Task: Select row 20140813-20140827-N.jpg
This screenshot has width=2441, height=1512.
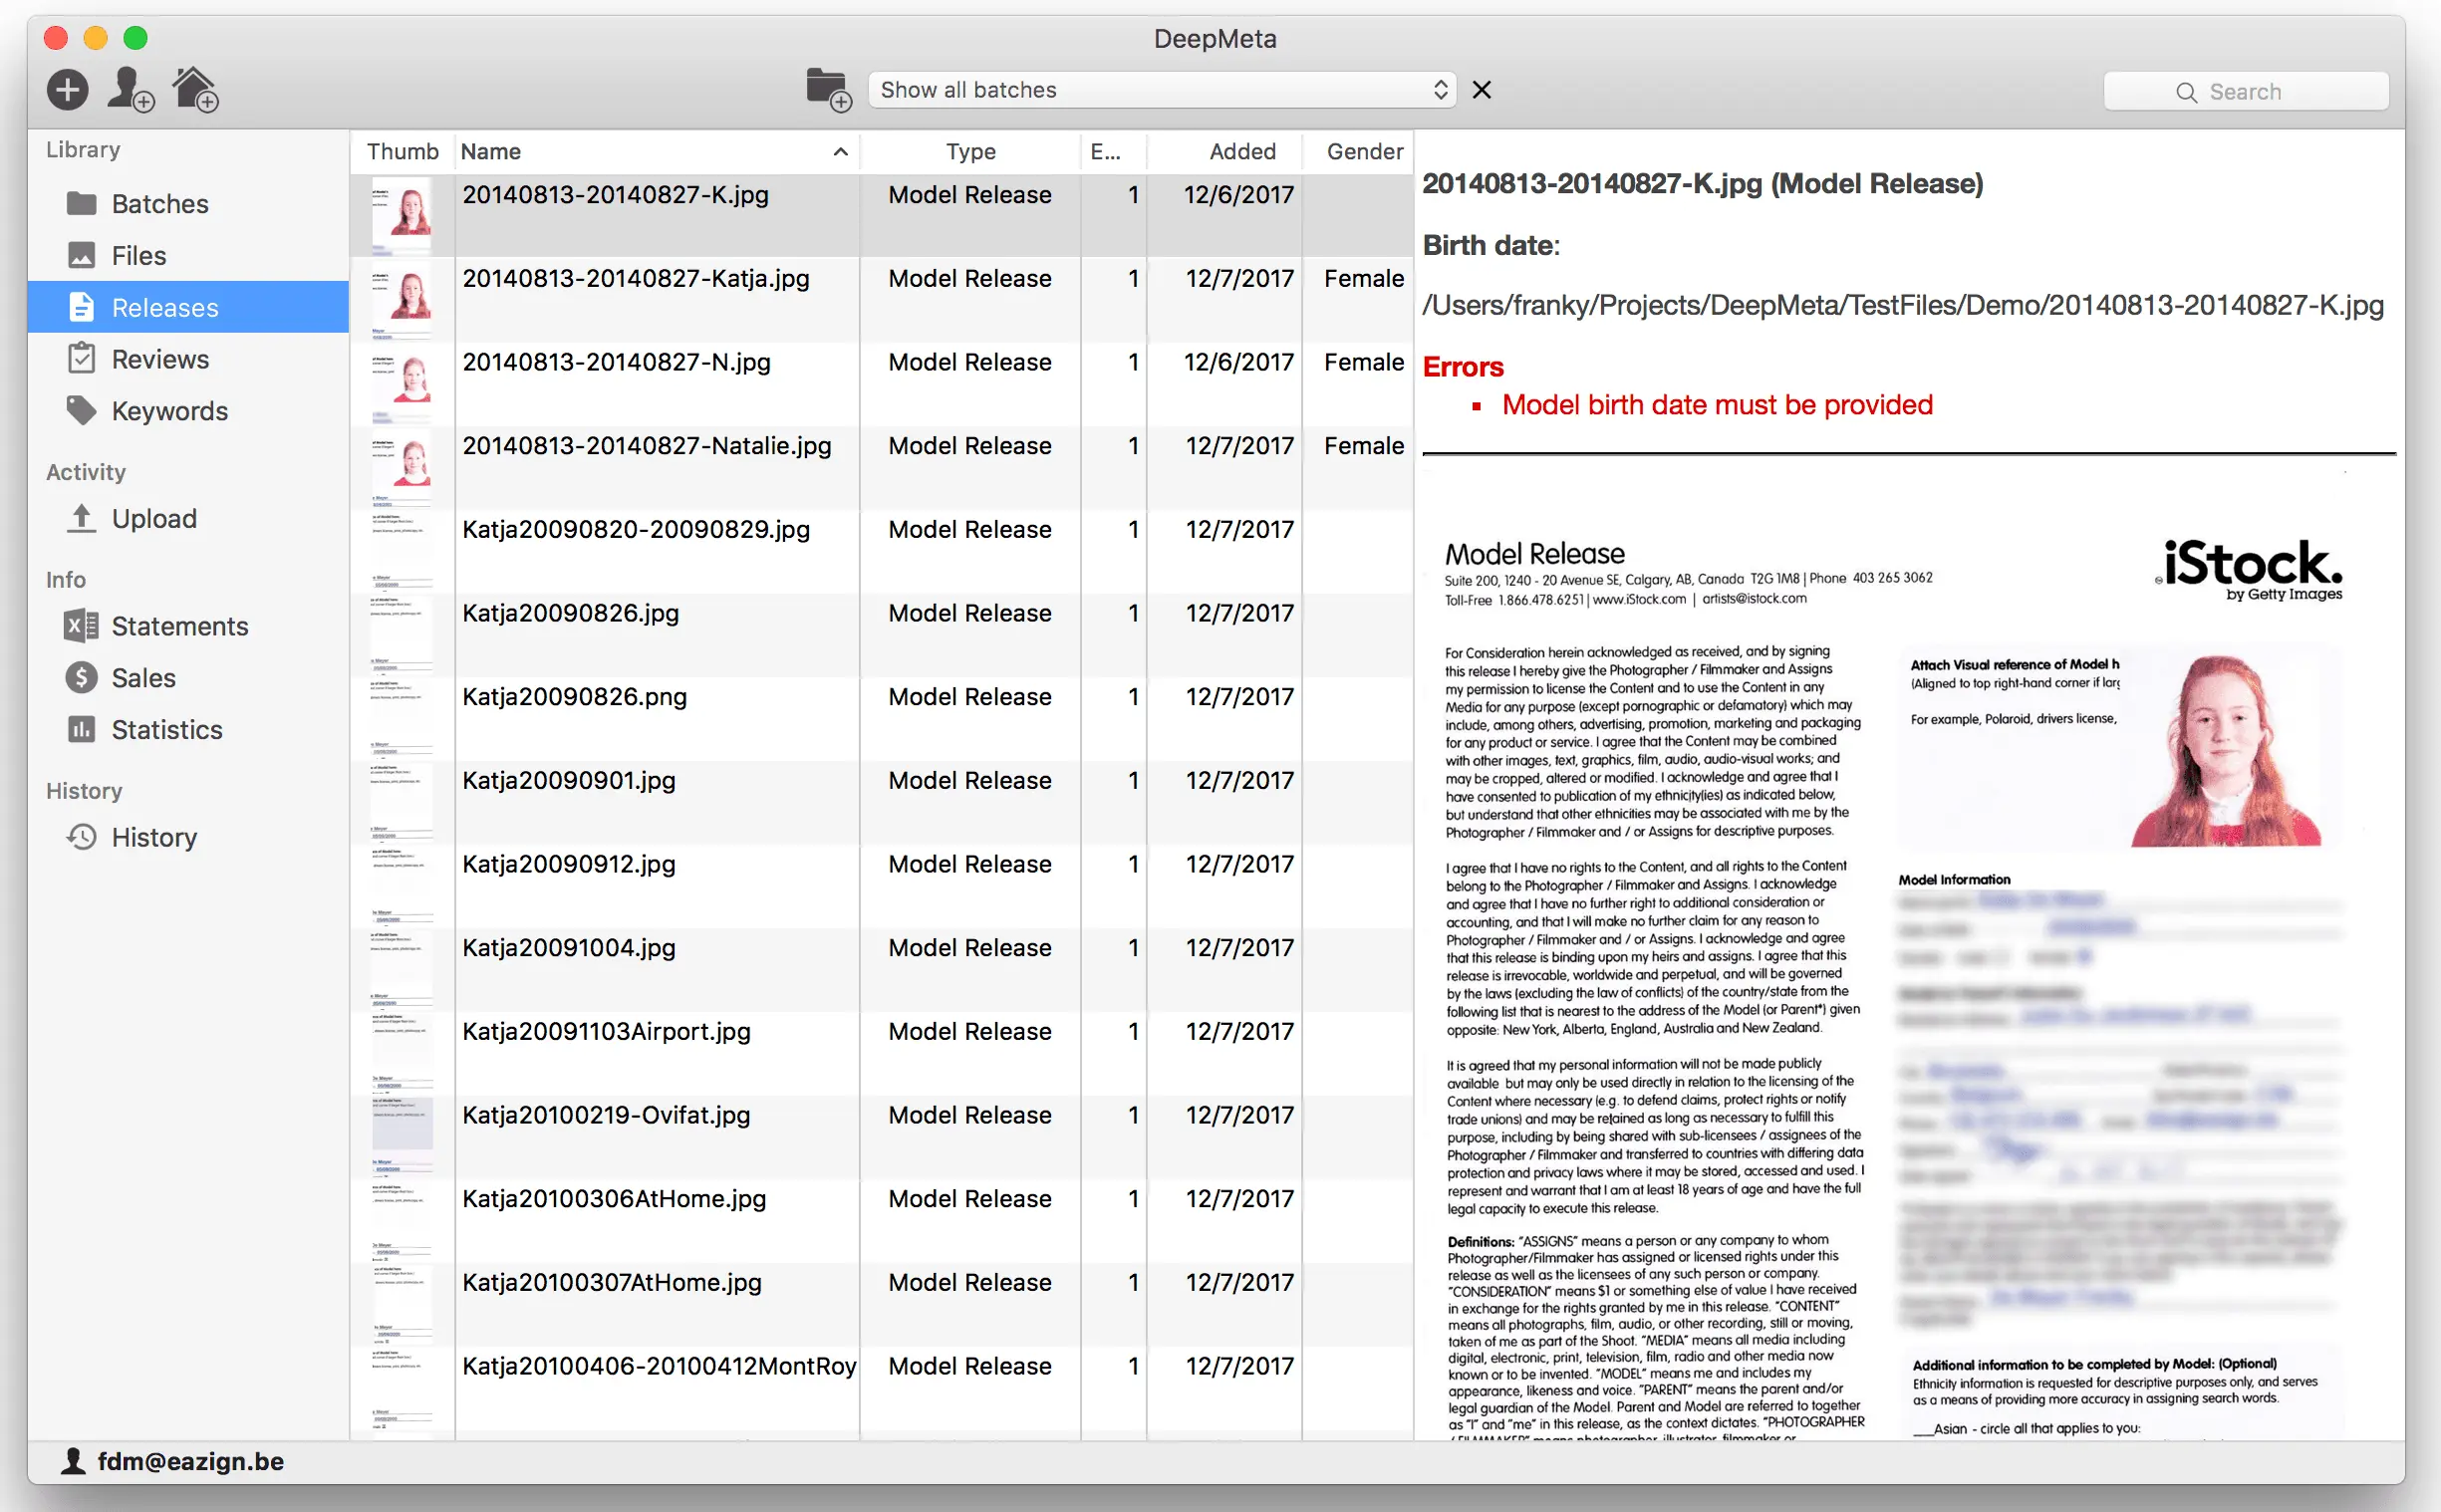Action: 881,383
